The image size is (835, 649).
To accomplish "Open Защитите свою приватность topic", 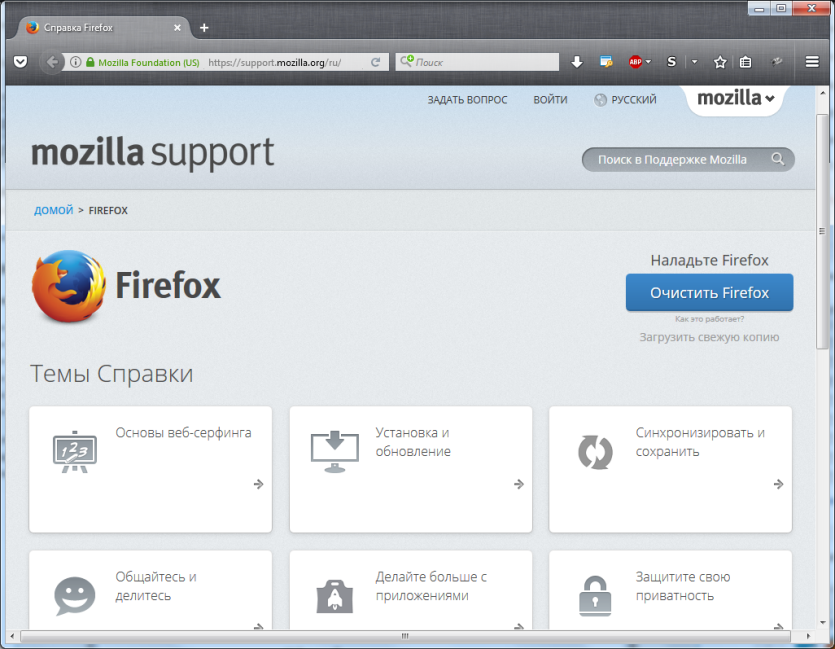I will pos(683,586).
